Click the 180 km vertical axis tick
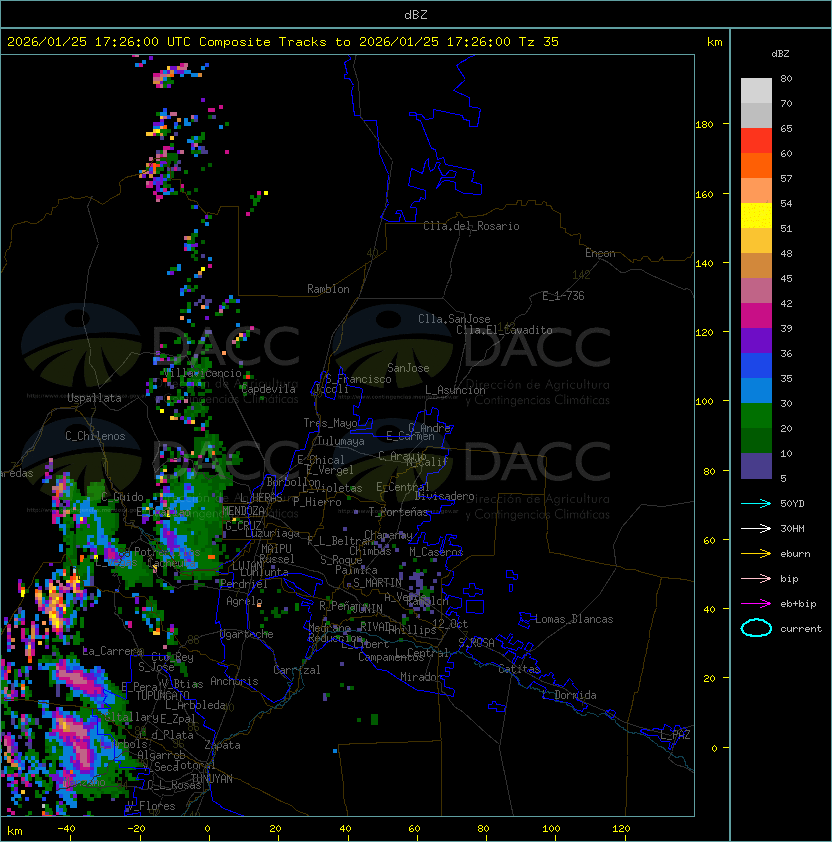The height and width of the screenshot is (842, 832). 704,125
